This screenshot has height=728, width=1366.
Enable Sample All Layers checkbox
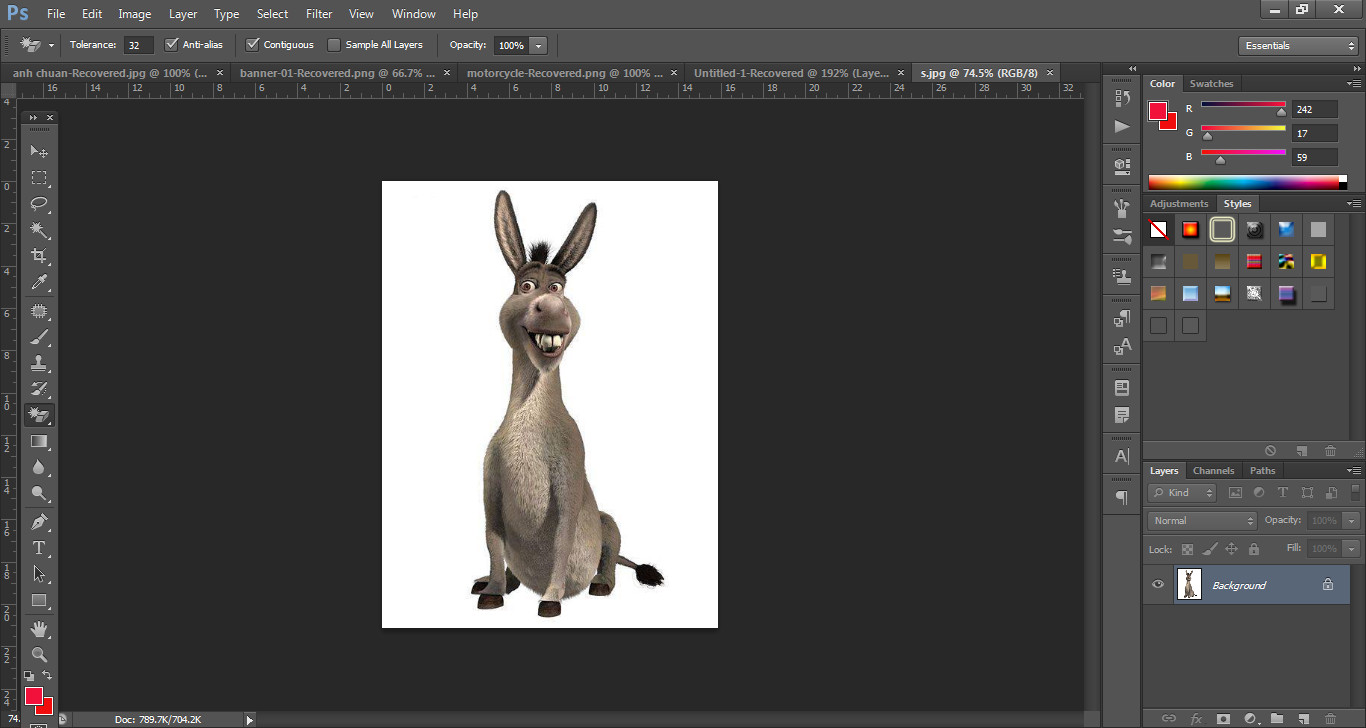pos(334,44)
